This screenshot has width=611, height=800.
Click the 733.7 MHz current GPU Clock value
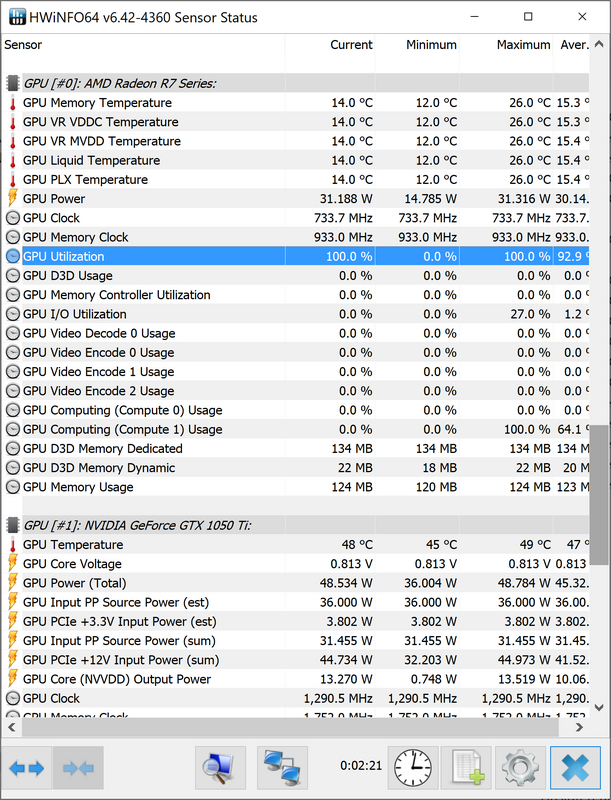tap(343, 218)
